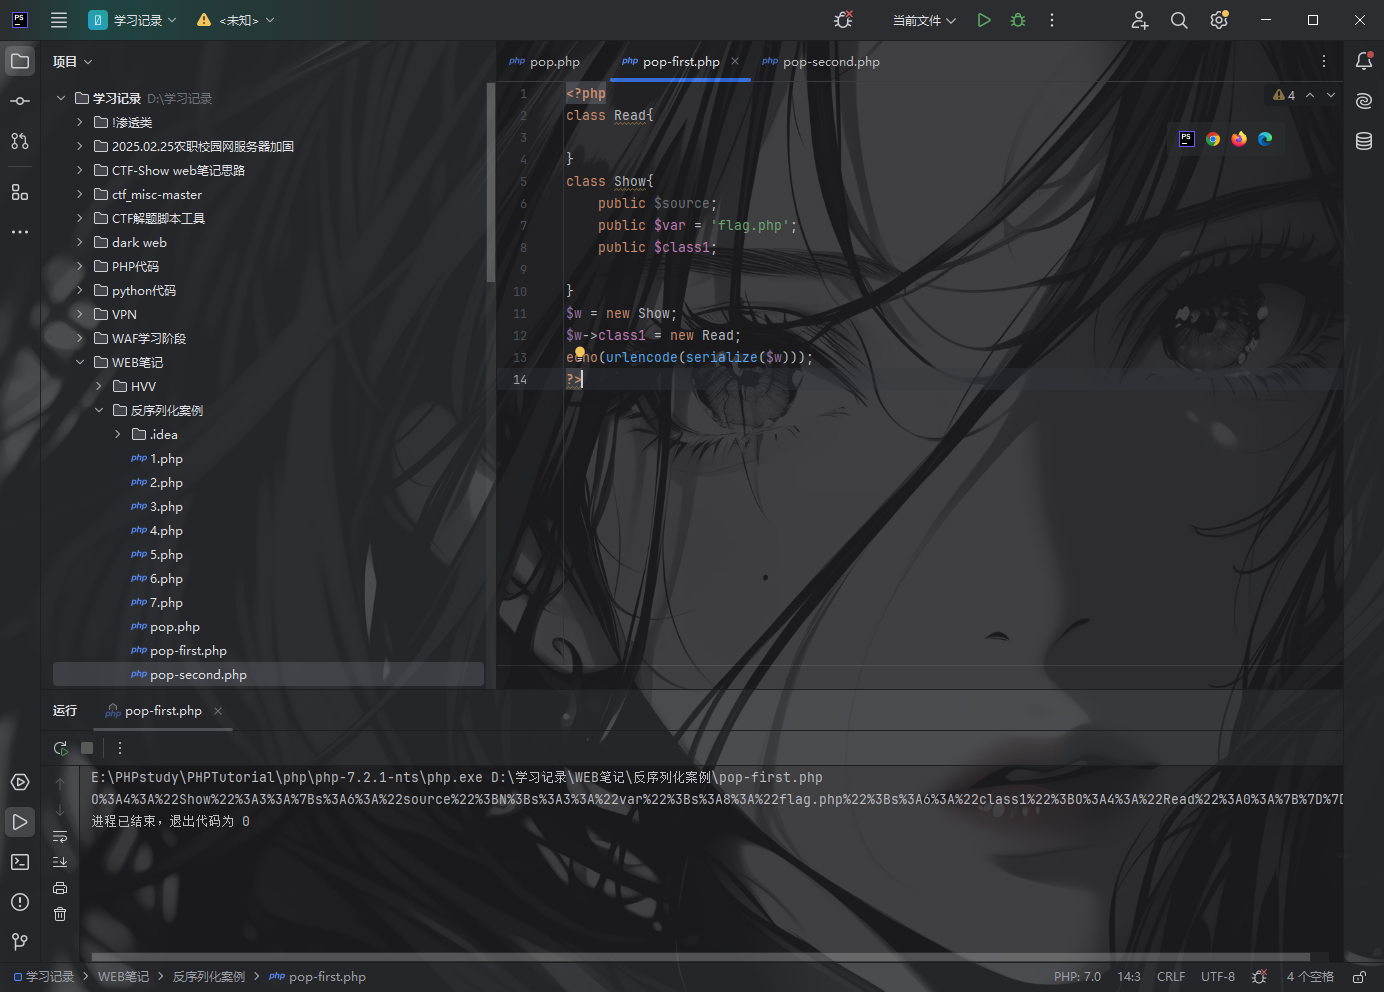Open the 学习记录 project dropdown
1384x992 pixels.
[x=133, y=20]
